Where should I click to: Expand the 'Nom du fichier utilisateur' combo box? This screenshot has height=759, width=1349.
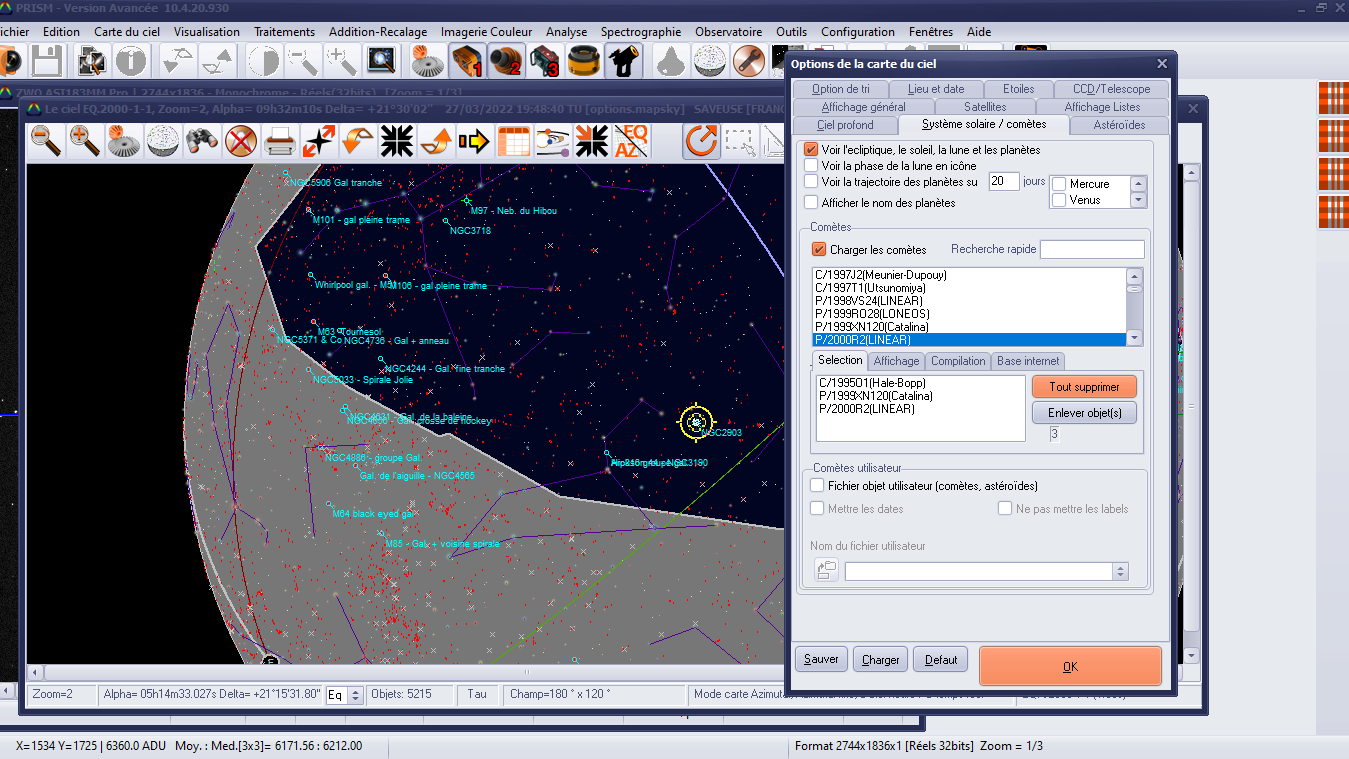1120,572
